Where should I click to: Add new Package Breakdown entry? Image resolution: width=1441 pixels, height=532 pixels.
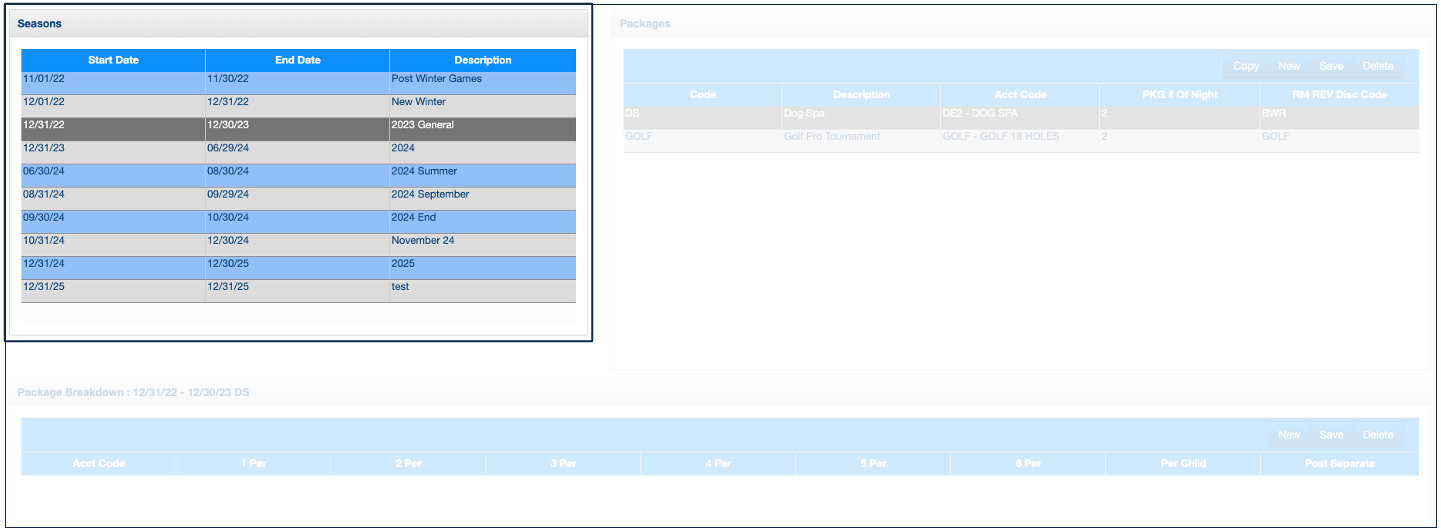click(1289, 435)
